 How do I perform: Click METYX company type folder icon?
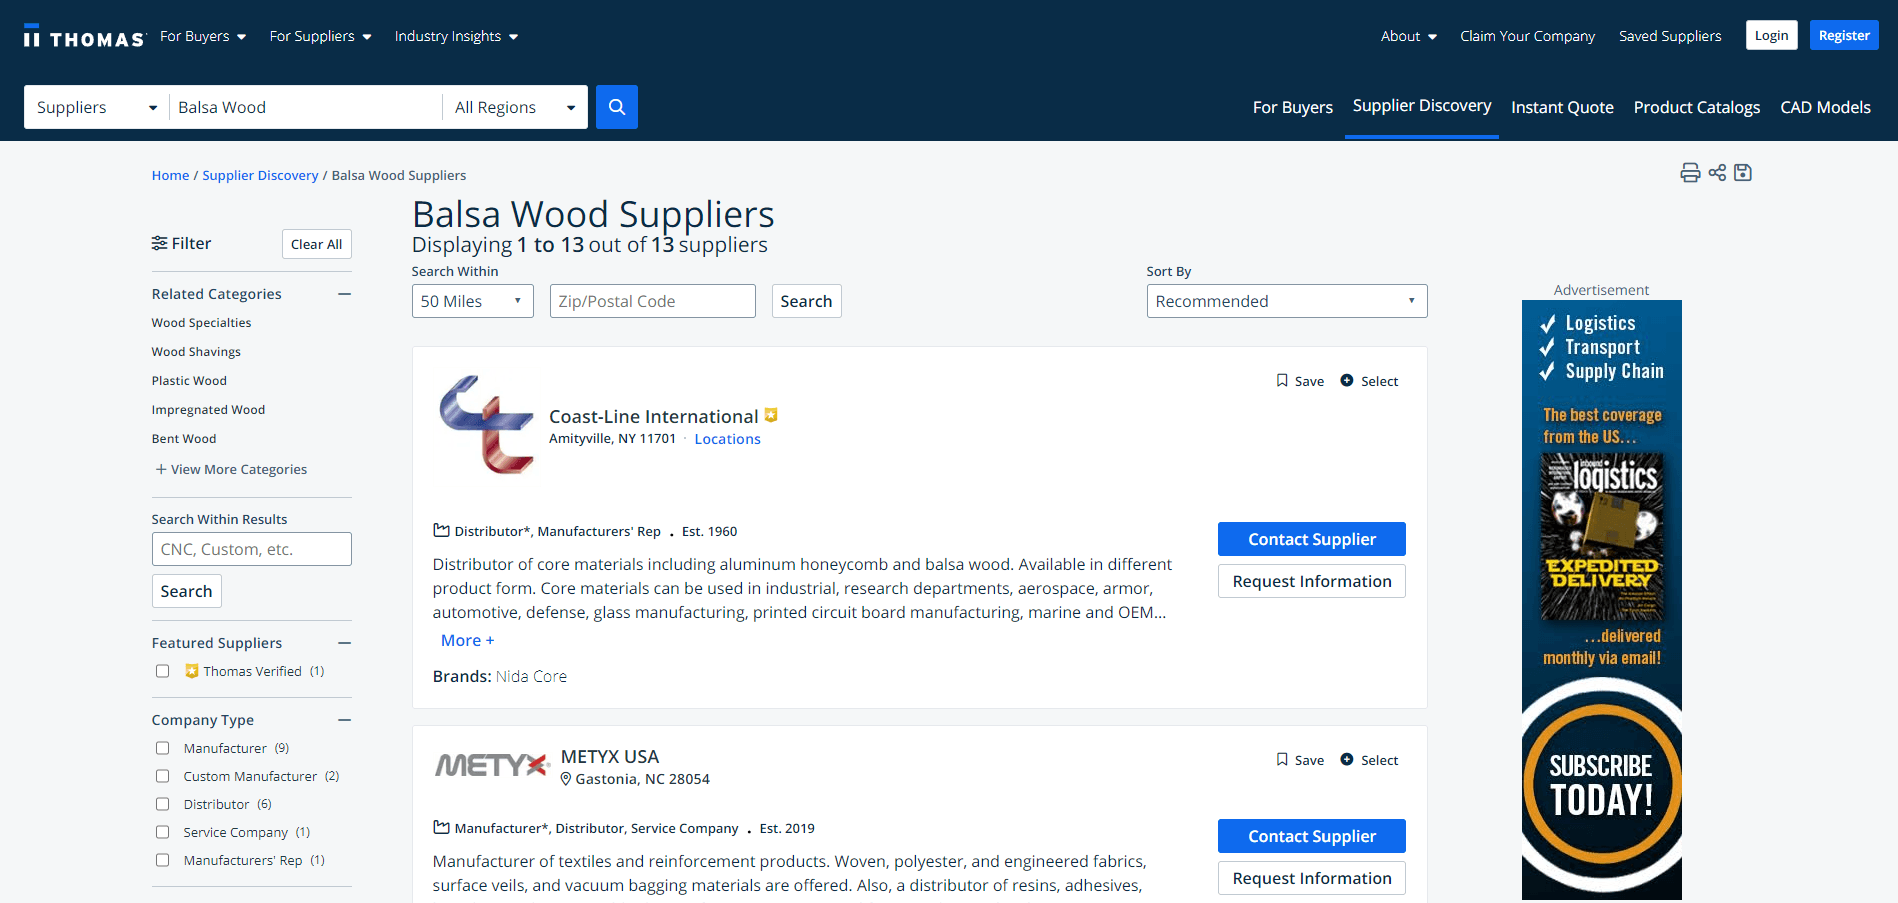point(441,827)
